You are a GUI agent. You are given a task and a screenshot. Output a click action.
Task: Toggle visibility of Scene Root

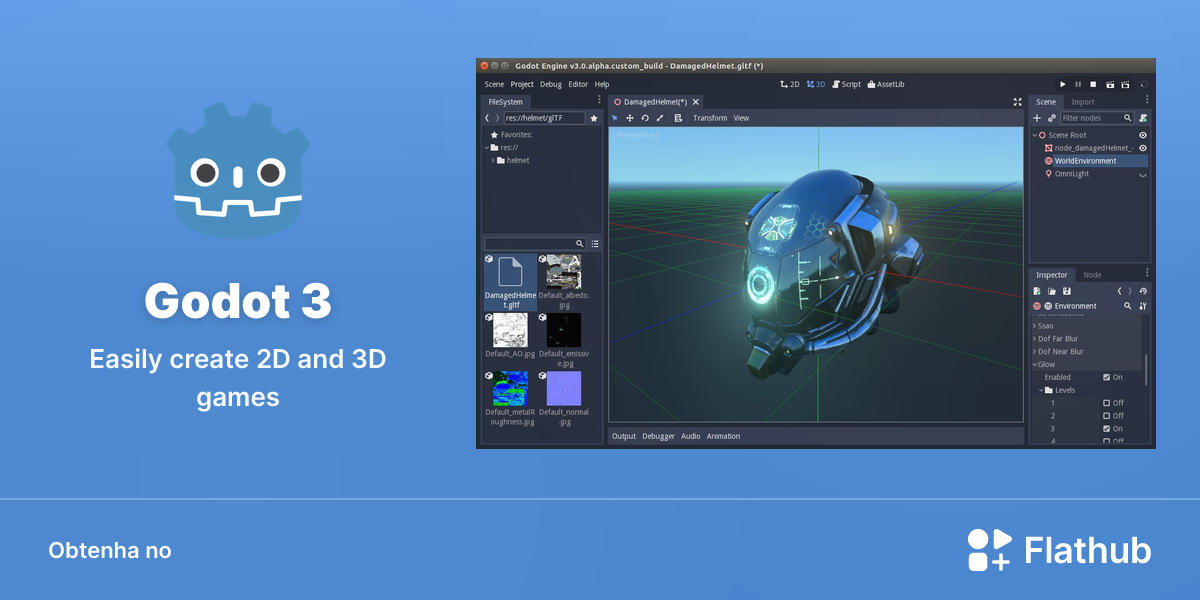(x=1143, y=135)
